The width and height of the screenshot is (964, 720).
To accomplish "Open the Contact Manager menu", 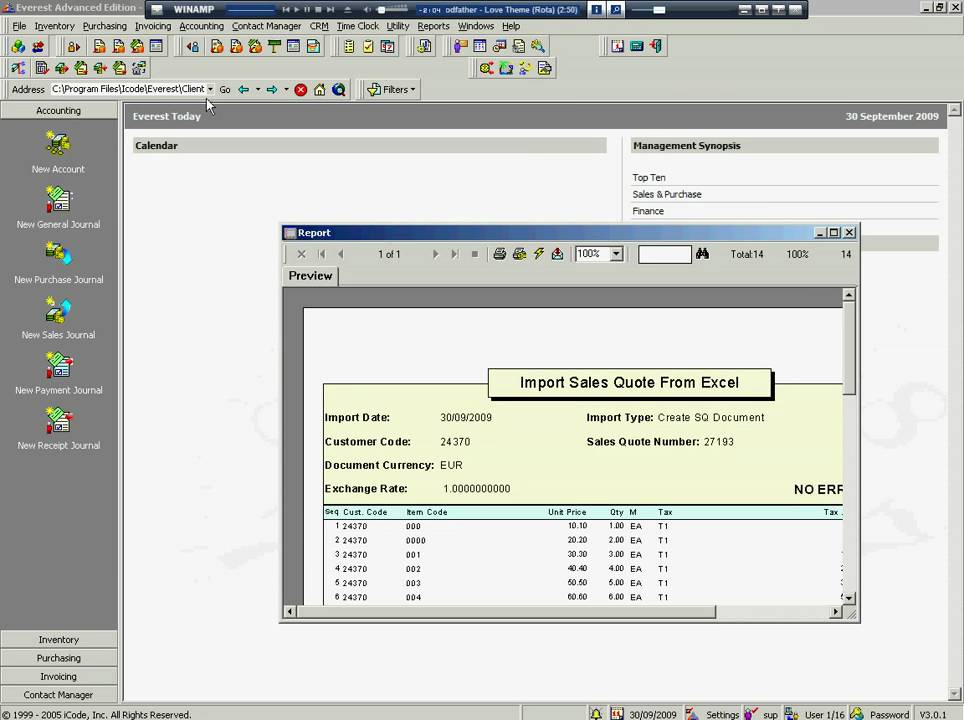I will tap(266, 26).
